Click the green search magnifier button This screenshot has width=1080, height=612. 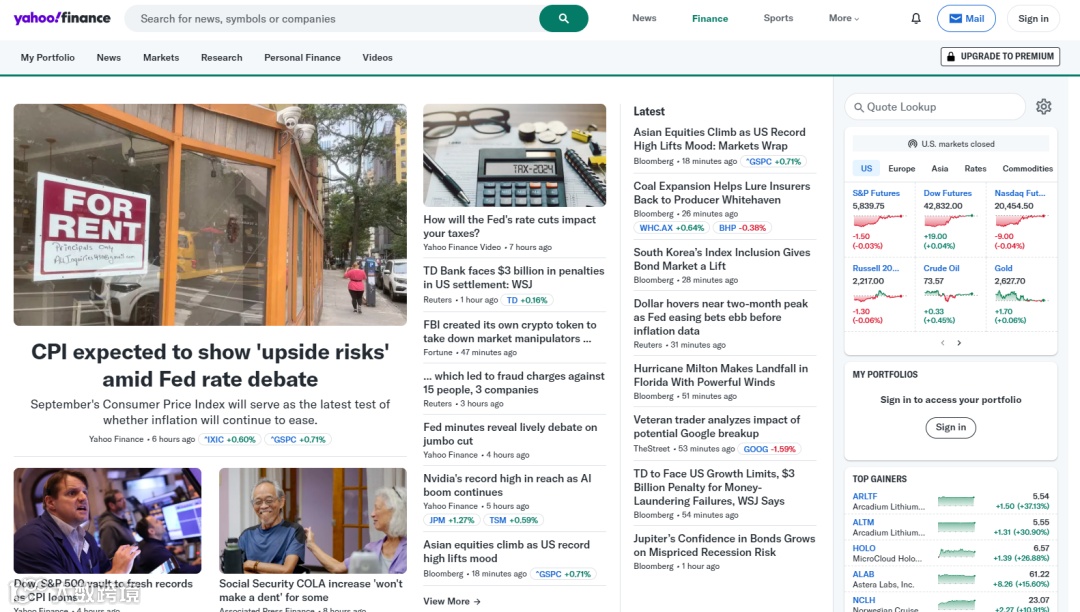(563, 19)
